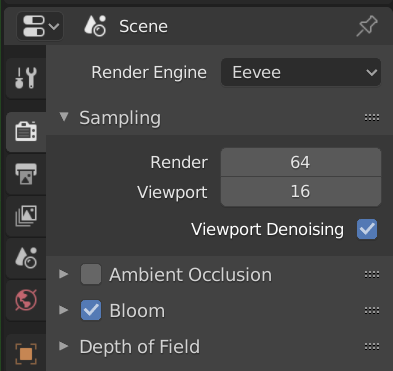Screen dimensions: 393x371
Task: Click the Render samples field showing 64
Action: pyautogui.click(x=301, y=162)
